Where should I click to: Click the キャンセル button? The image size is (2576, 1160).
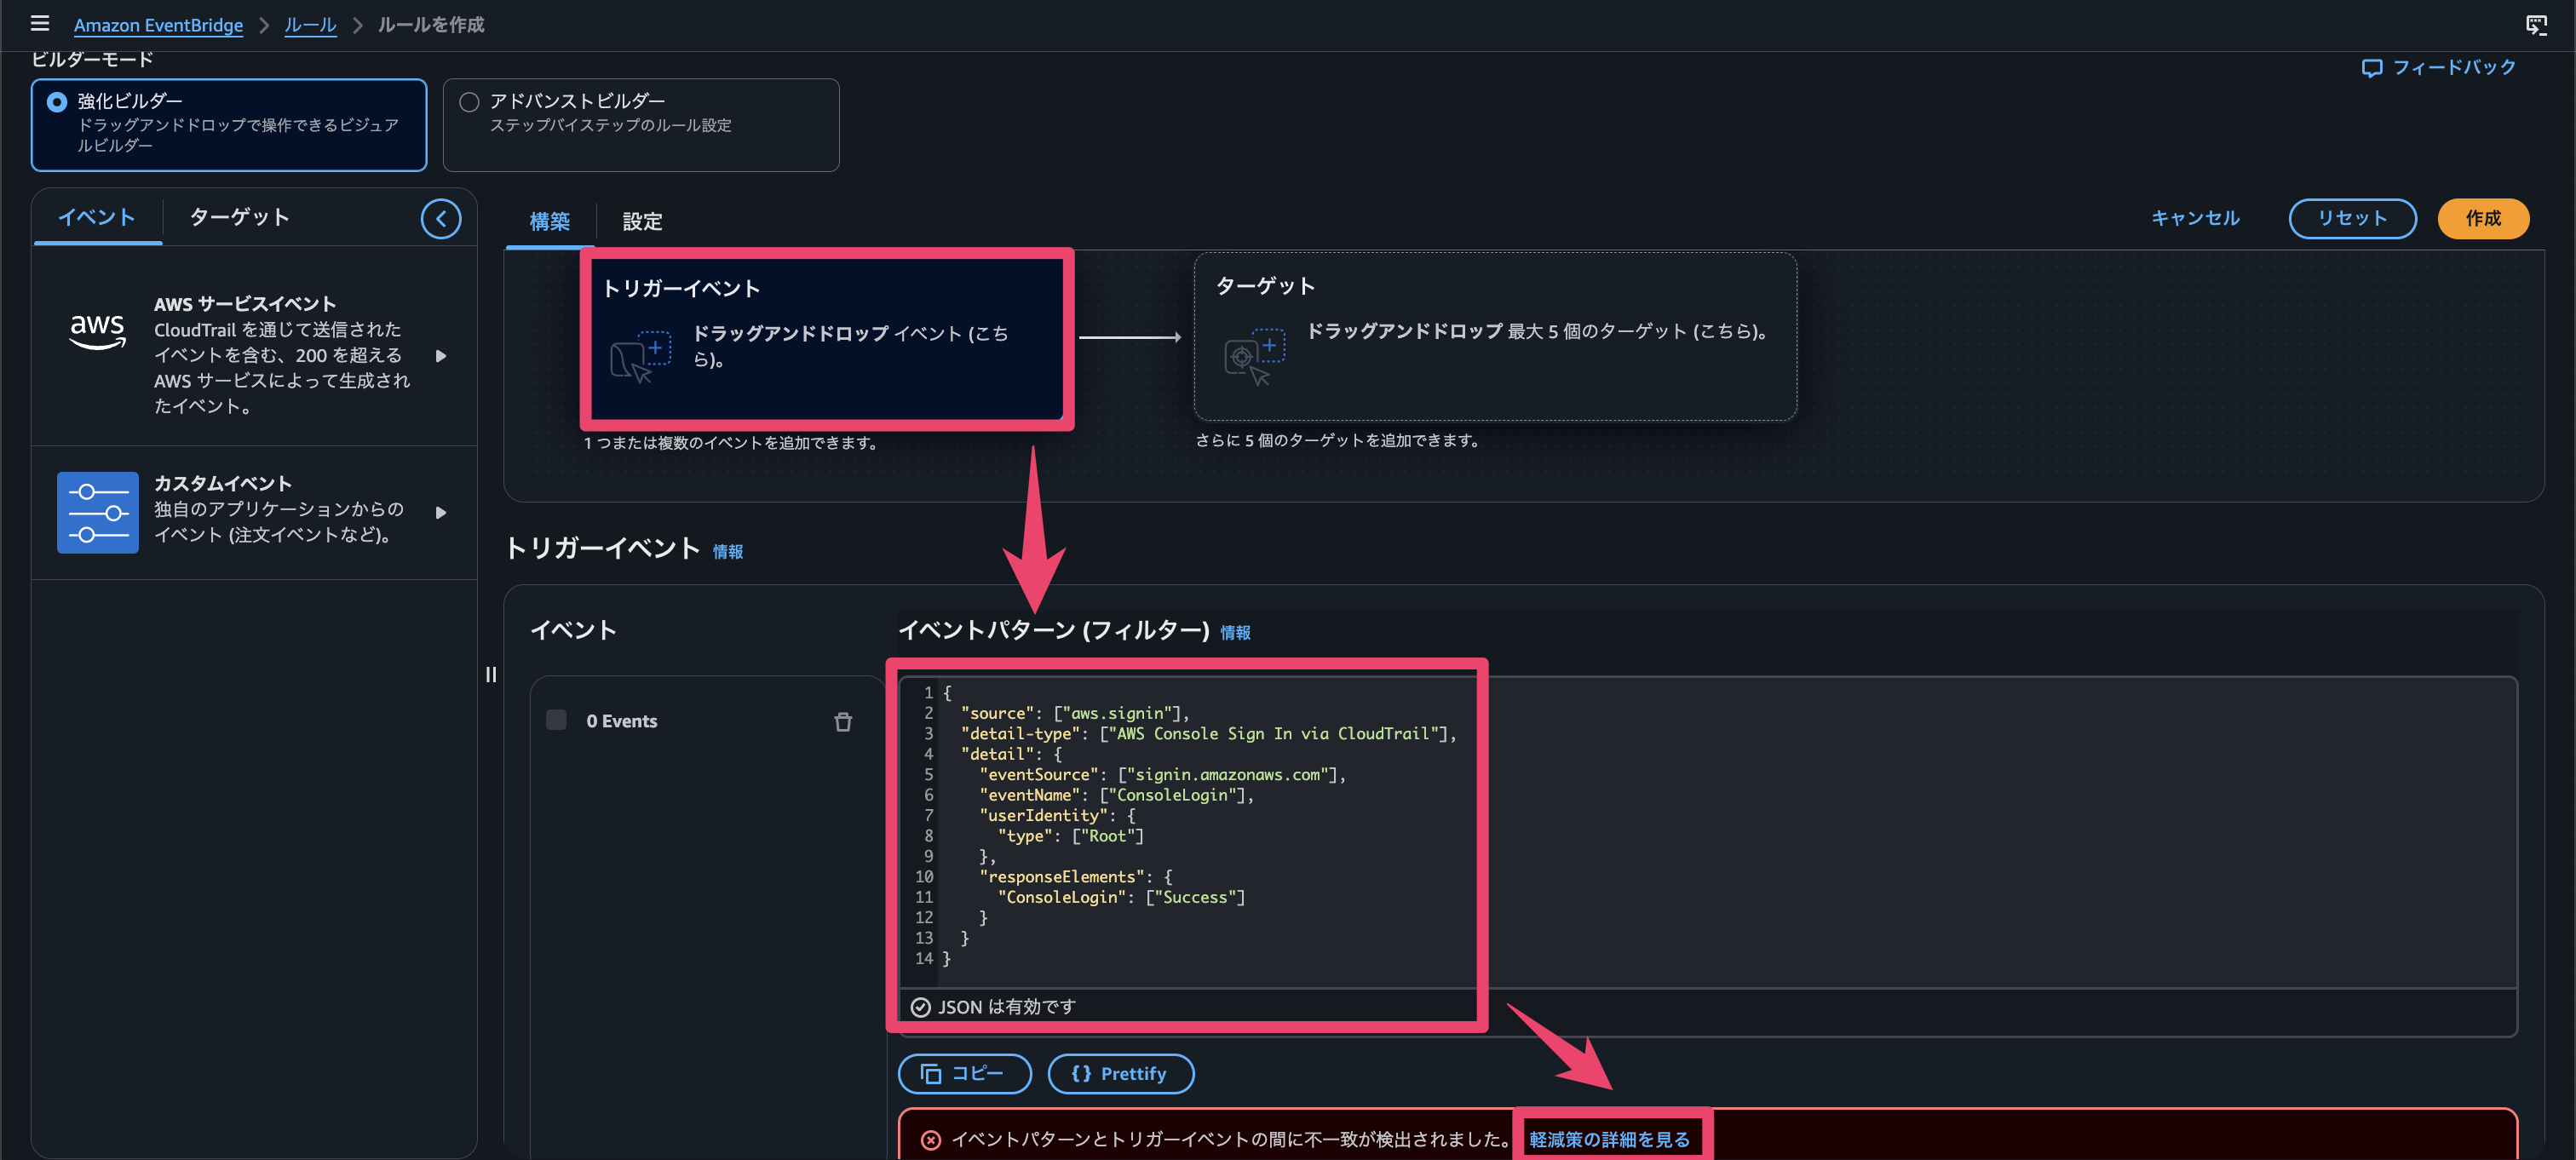[2195, 218]
